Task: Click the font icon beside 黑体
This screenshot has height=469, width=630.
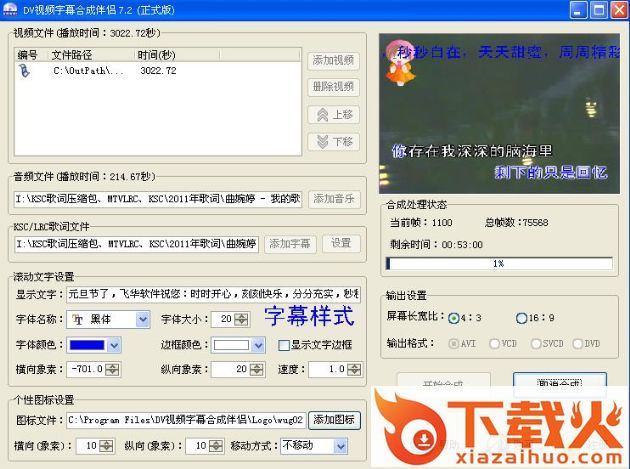Action: (x=78, y=320)
